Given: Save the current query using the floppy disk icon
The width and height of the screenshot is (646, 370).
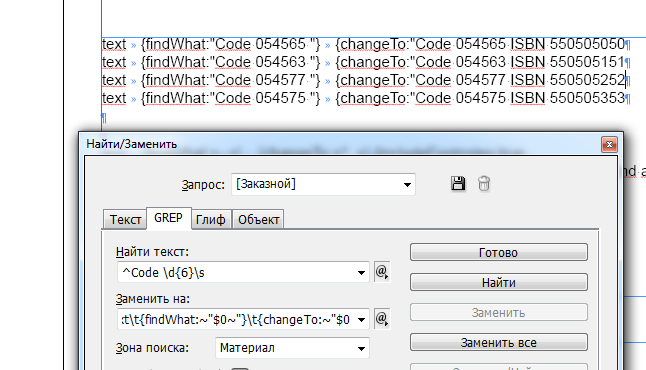Looking at the screenshot, I should pyautogui.click(x=458, y=183).
